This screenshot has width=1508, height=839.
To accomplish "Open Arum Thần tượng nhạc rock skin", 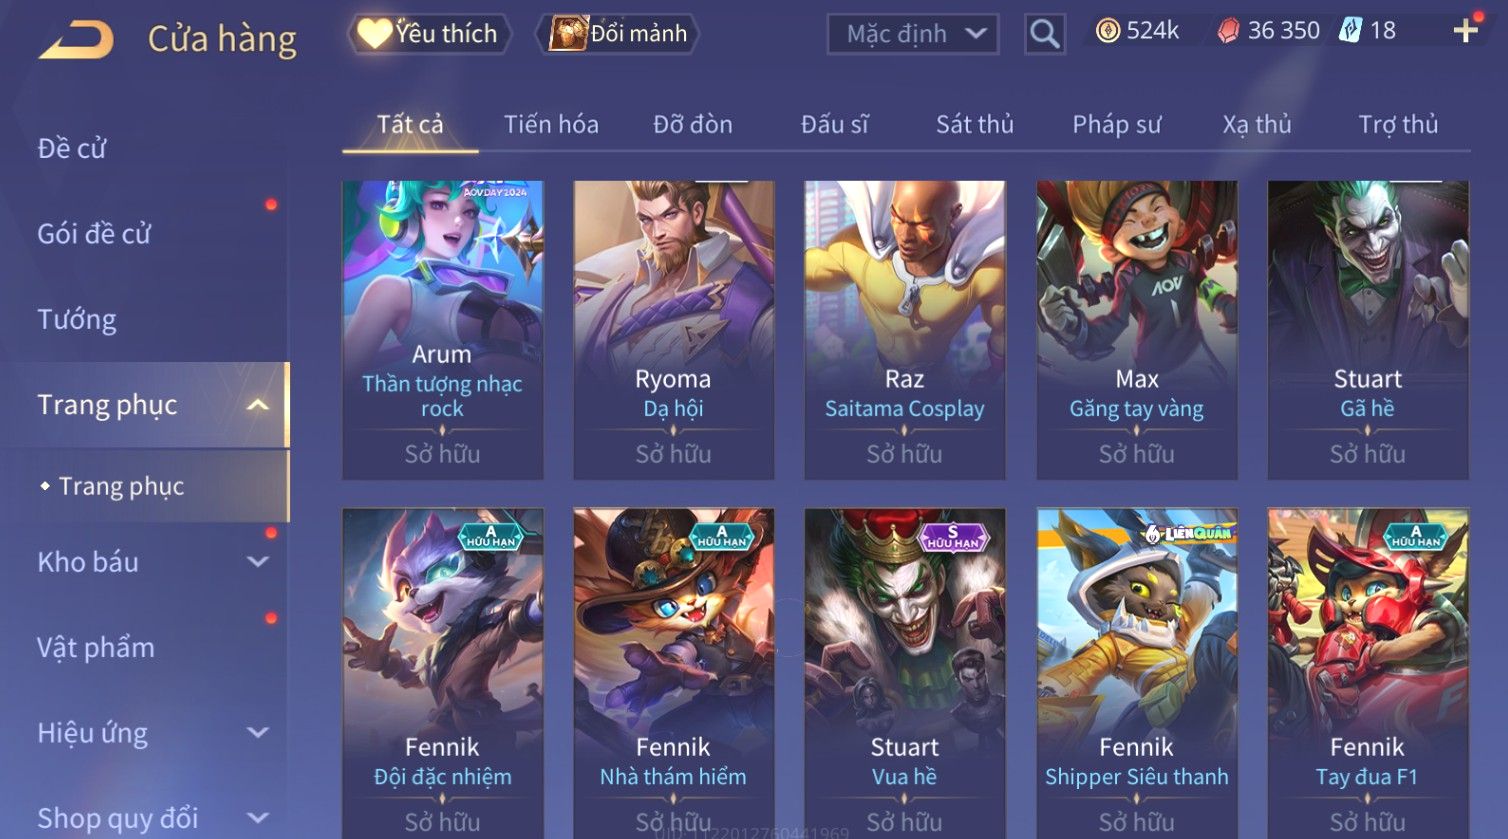I will tap(442, 330).
